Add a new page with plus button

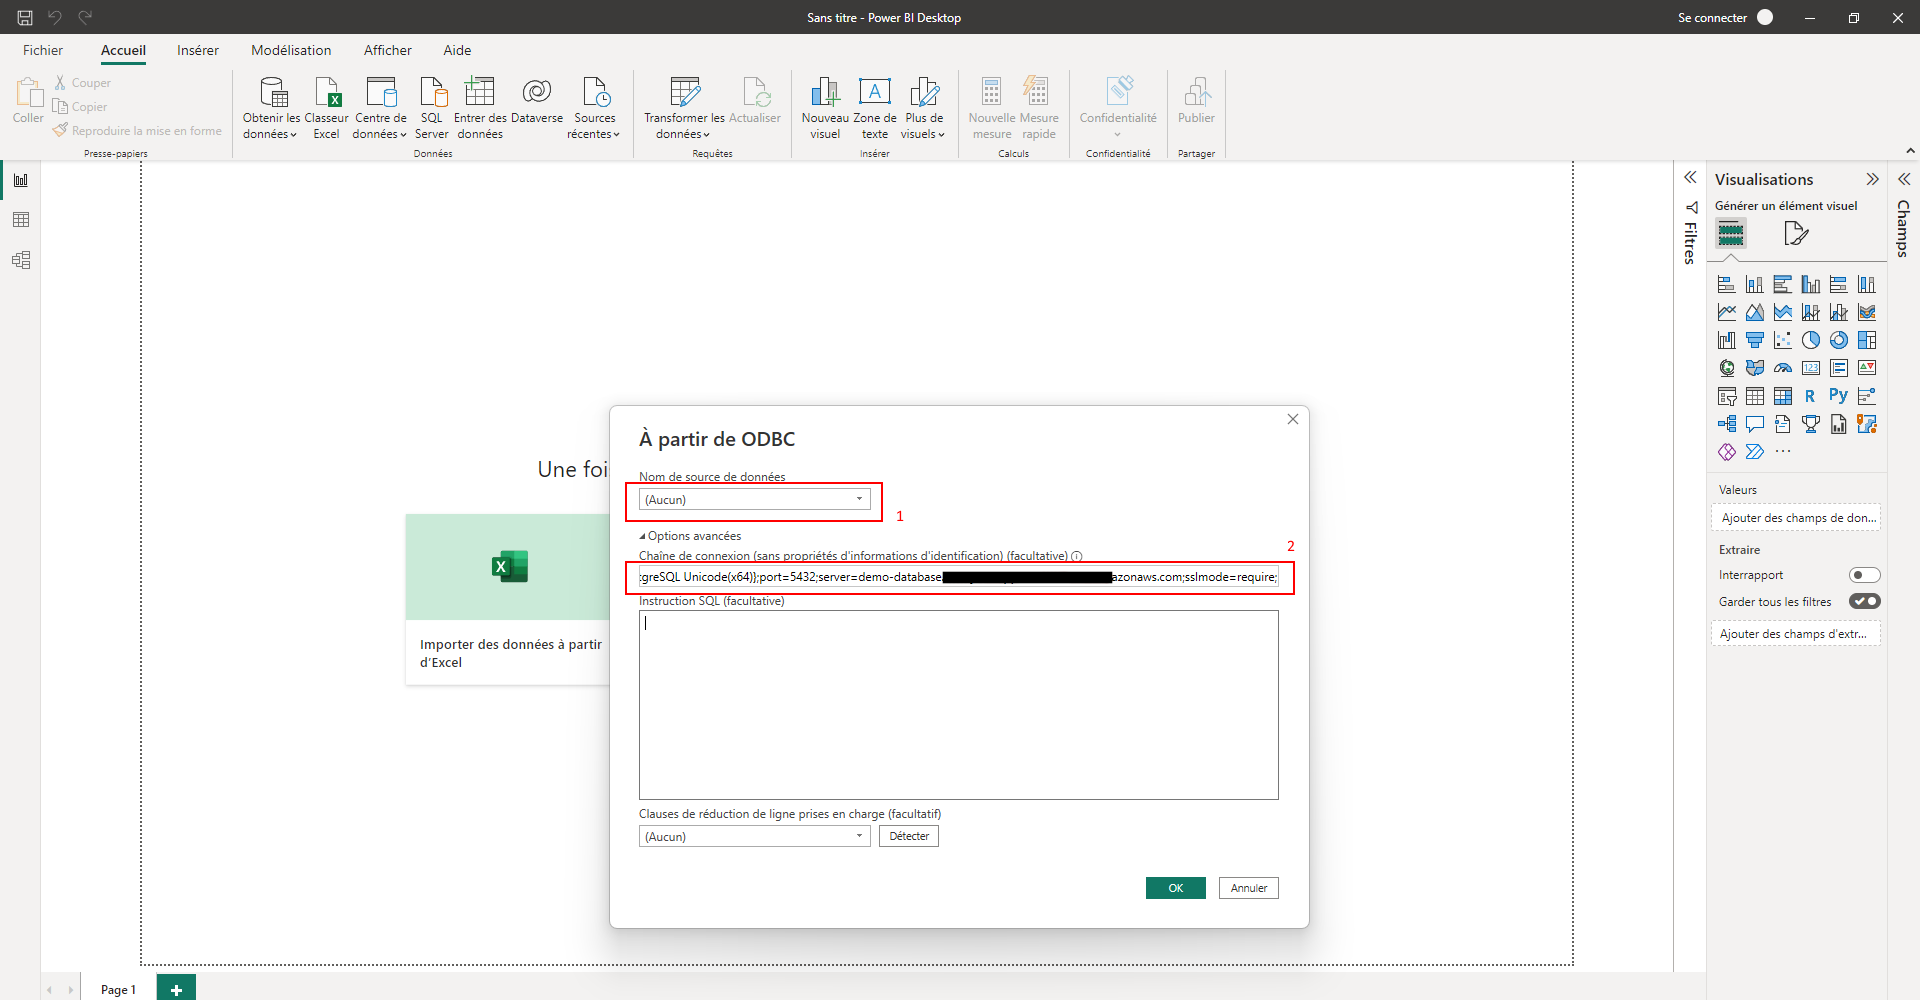coord(176,989)
